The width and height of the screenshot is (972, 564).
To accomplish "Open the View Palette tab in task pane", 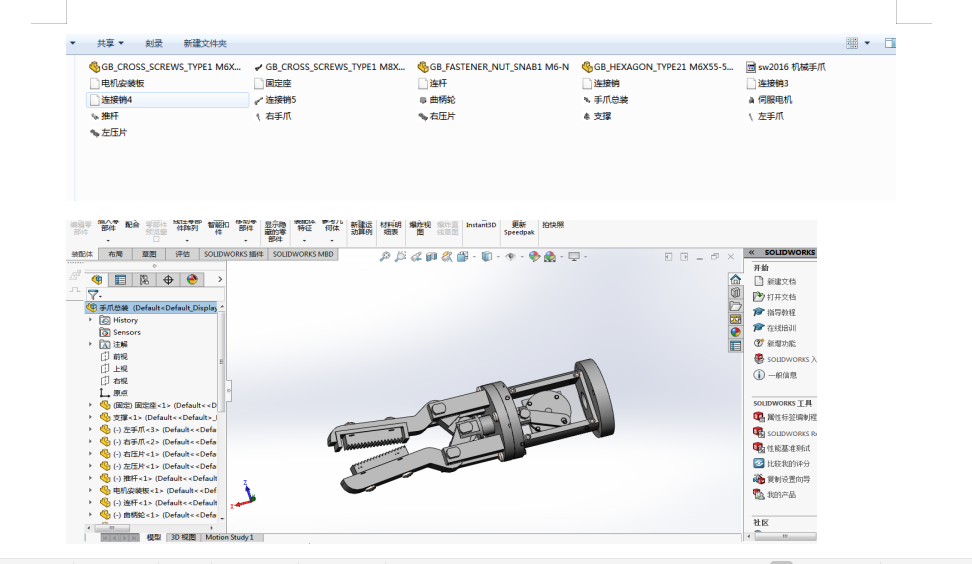I will coord(735,319).
